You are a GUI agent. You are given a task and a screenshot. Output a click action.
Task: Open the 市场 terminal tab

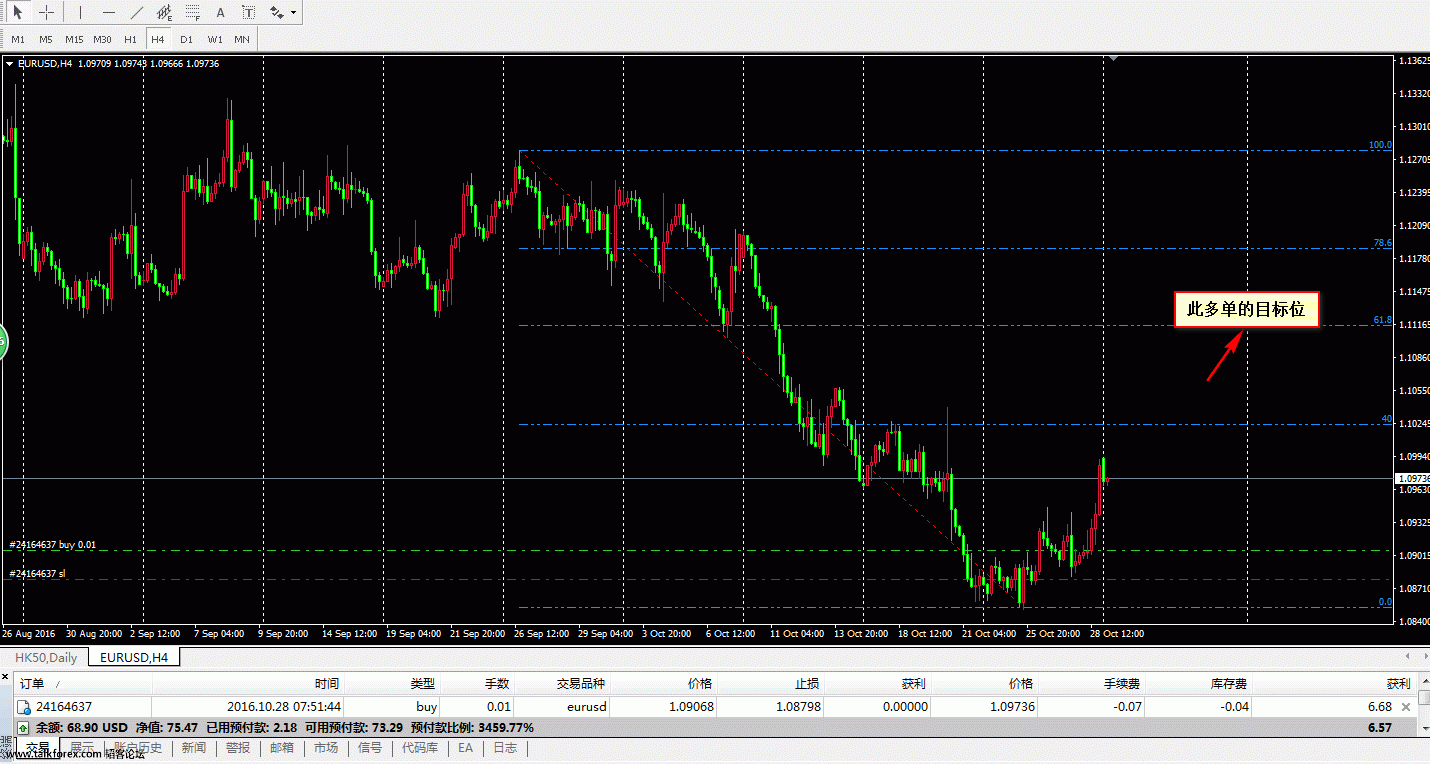click(x=326, y=748)
